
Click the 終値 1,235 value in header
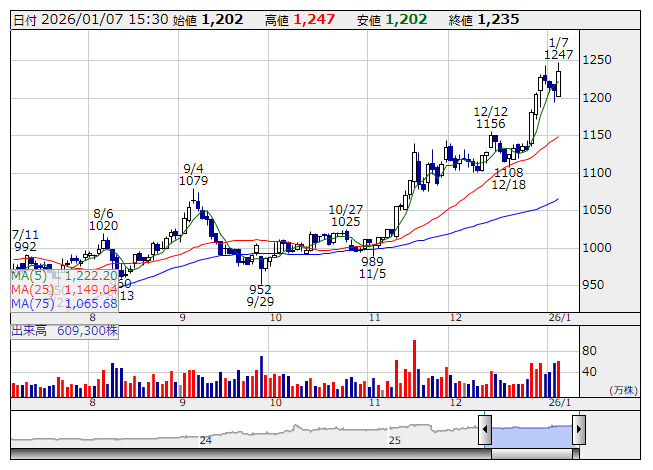pos(497,19)
